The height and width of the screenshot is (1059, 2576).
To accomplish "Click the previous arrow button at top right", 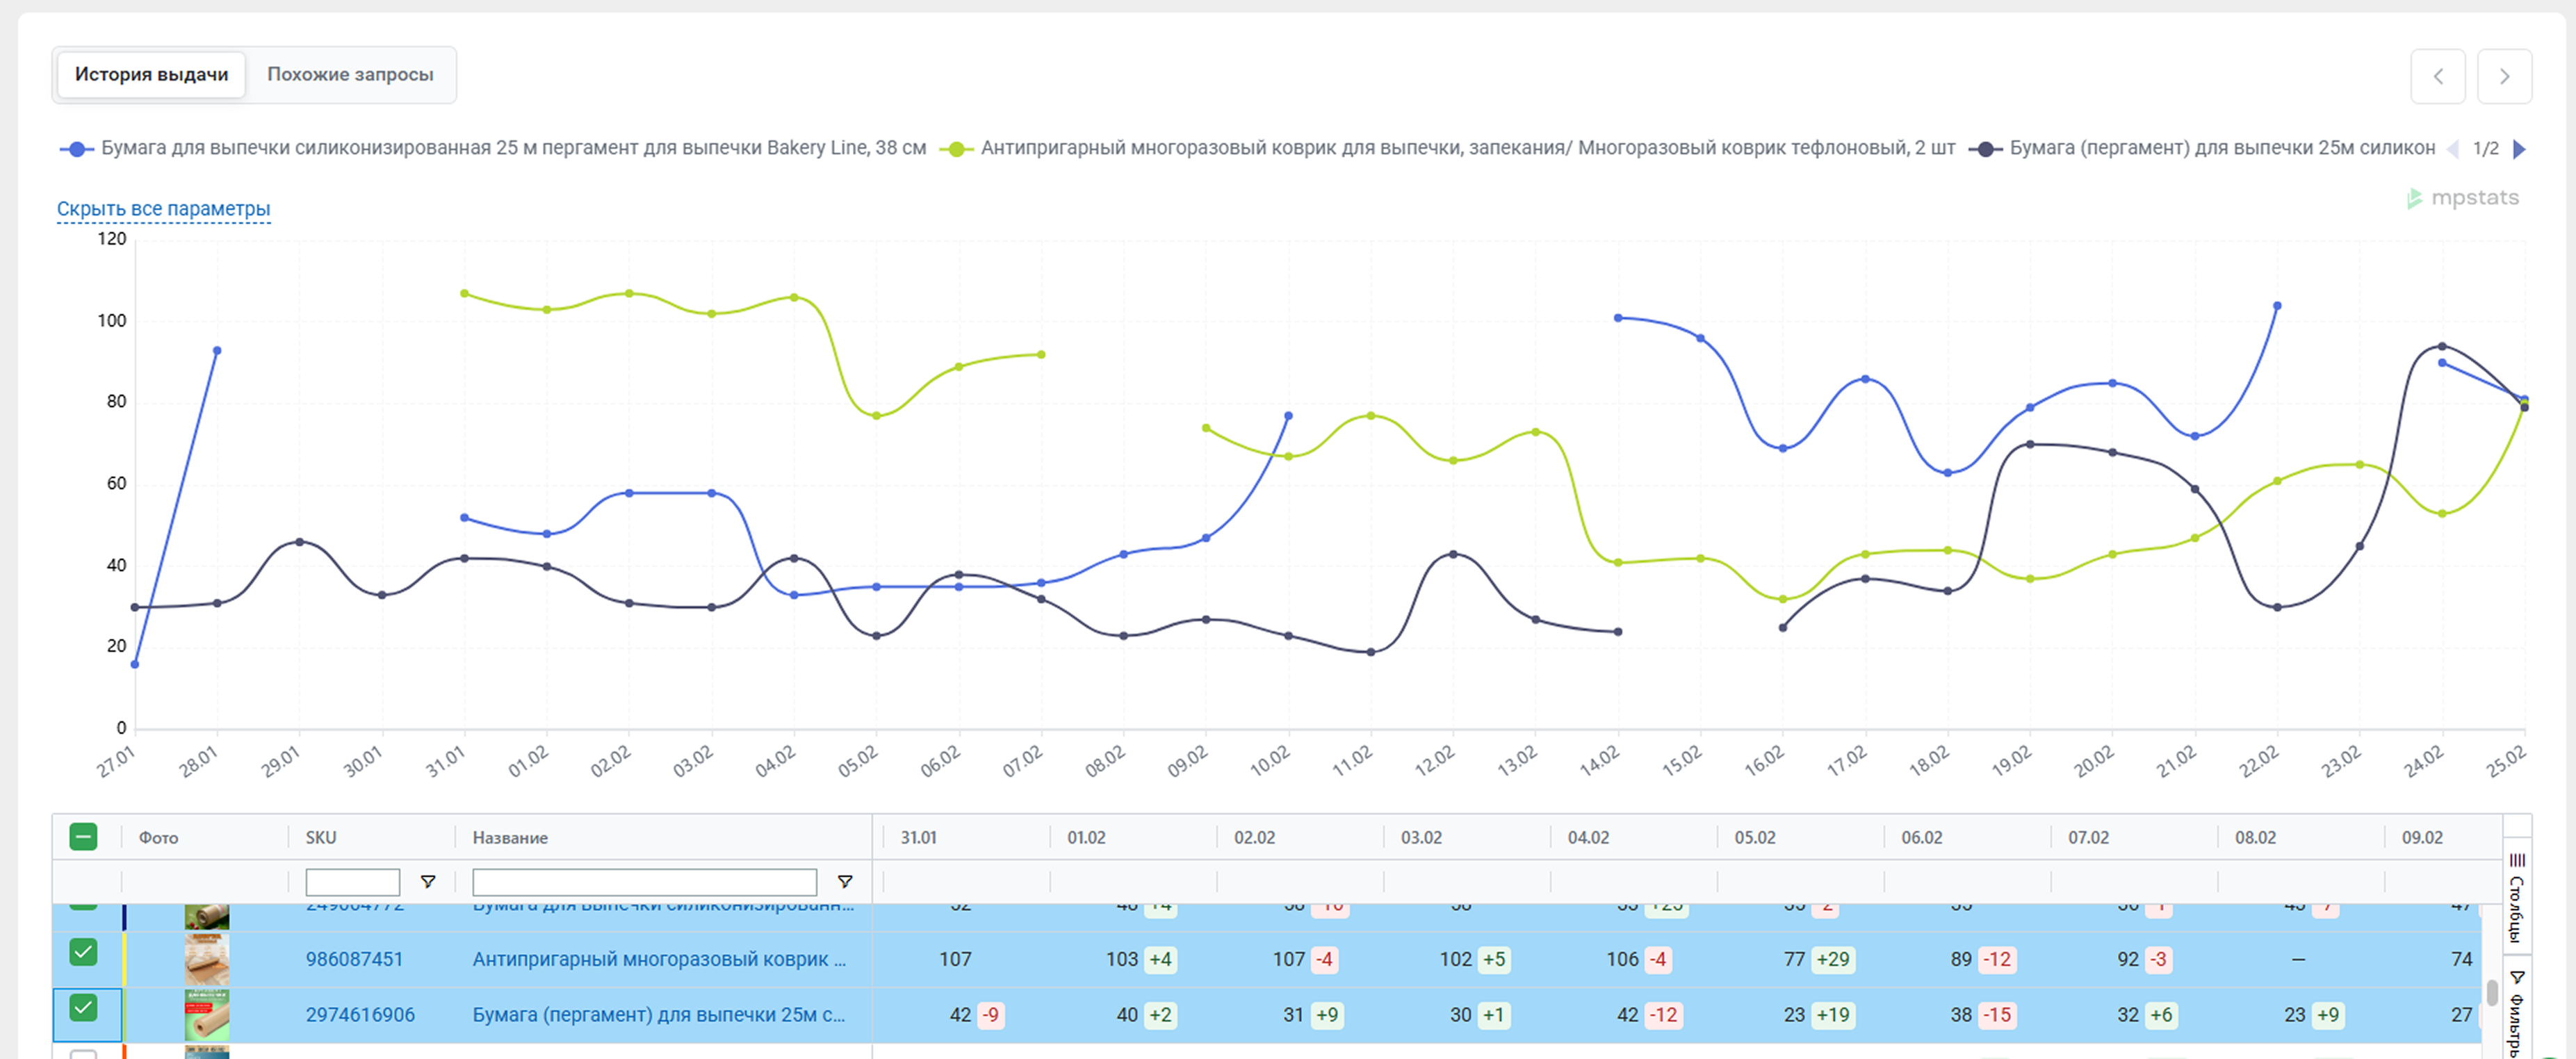I will tap(2437, 76).
